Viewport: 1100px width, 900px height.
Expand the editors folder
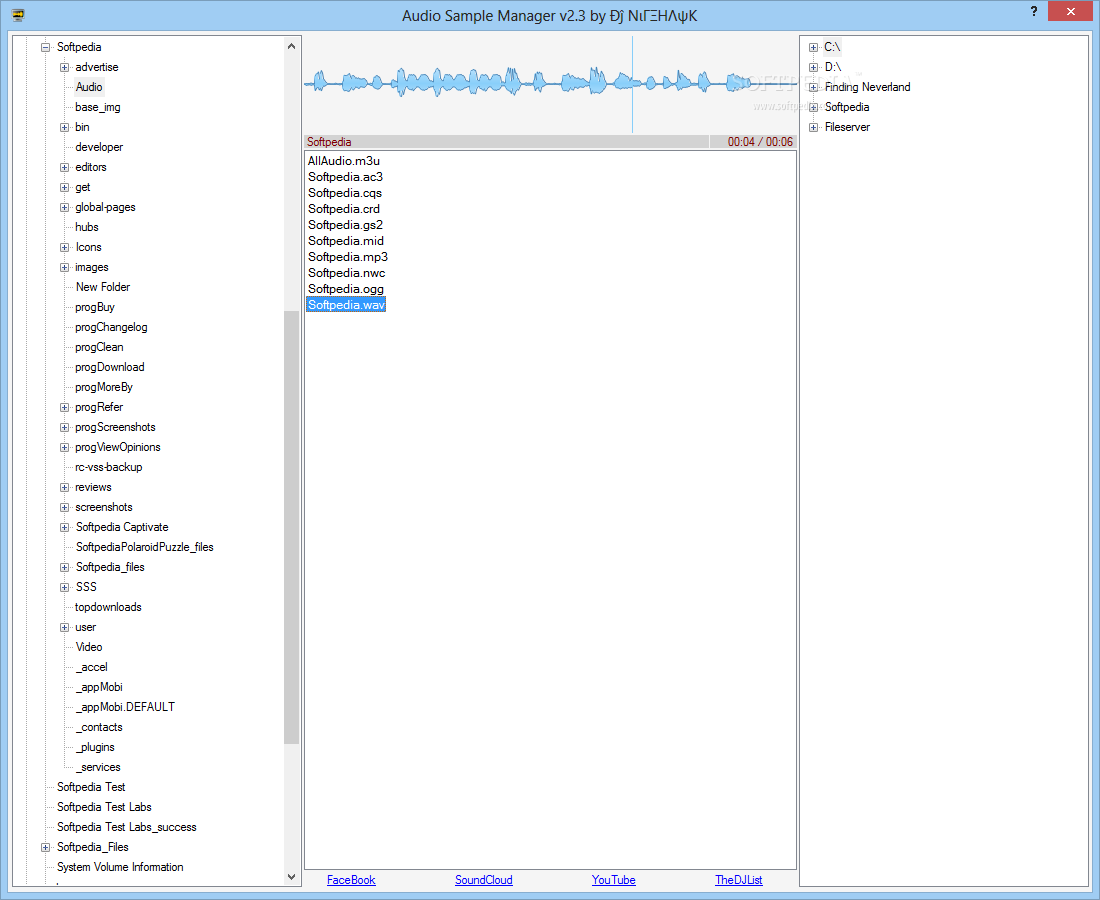point(65,168)
